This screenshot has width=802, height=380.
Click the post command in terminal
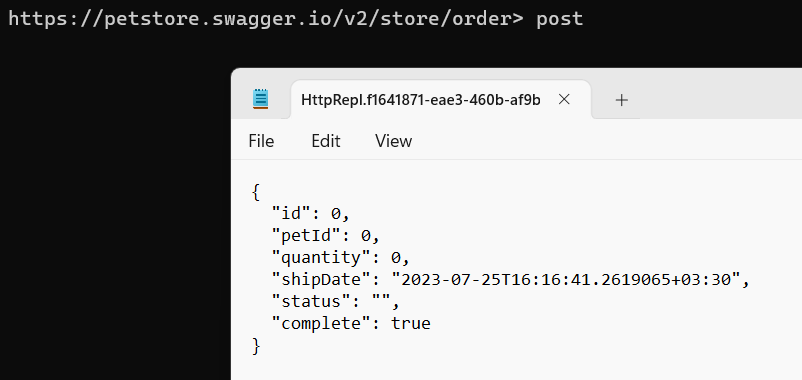point(560,19)
